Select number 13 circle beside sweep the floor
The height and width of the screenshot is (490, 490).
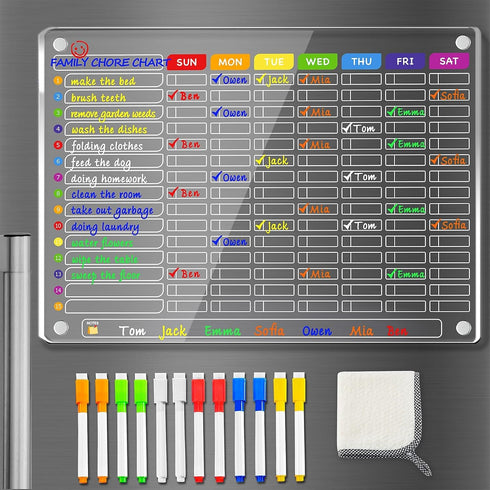click(x=58, y=274)
